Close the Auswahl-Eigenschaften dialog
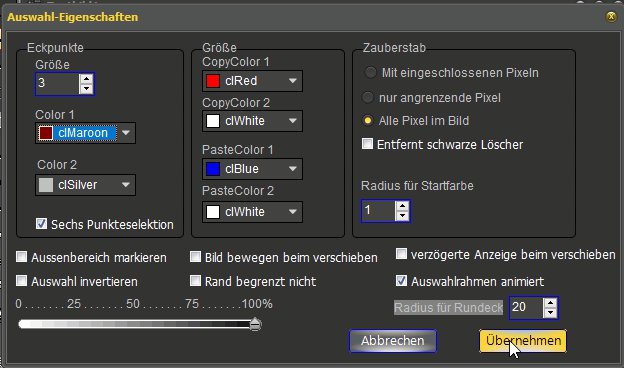Image resolution: width=624 pixels, height=368 pixels. (x=611, y=16)
